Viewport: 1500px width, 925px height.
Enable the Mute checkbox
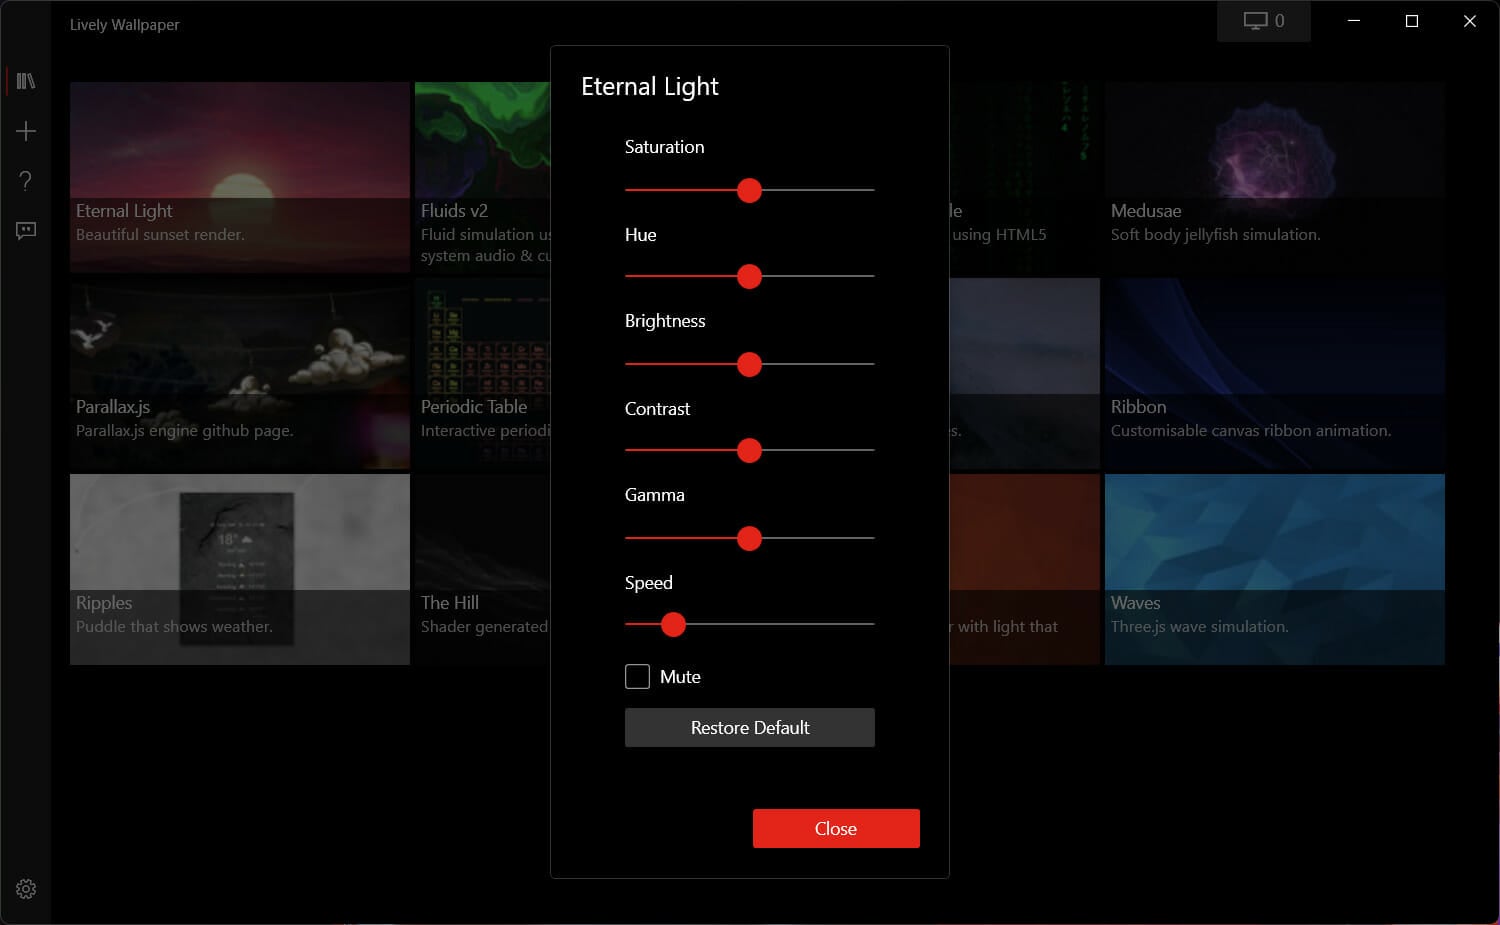tap(638, 677)
